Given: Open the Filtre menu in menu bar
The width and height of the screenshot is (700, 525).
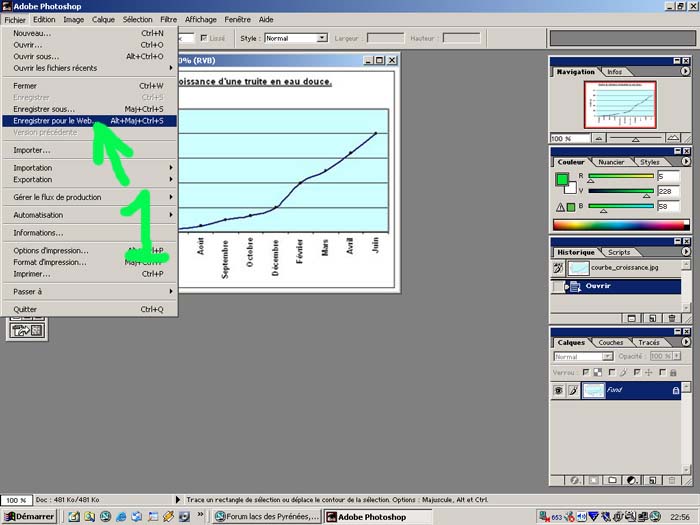Looking at the screenshot, I should coord(169,19).
